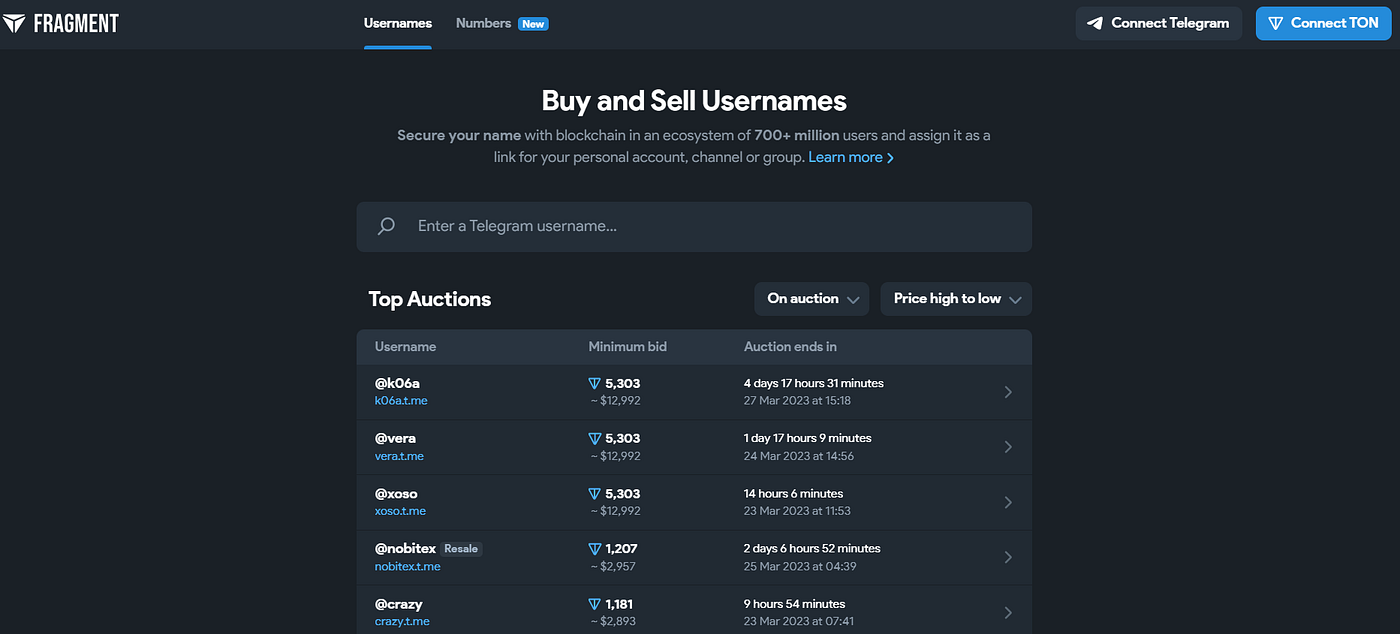Open the @xoso row arrow

tap(1008, 502)
